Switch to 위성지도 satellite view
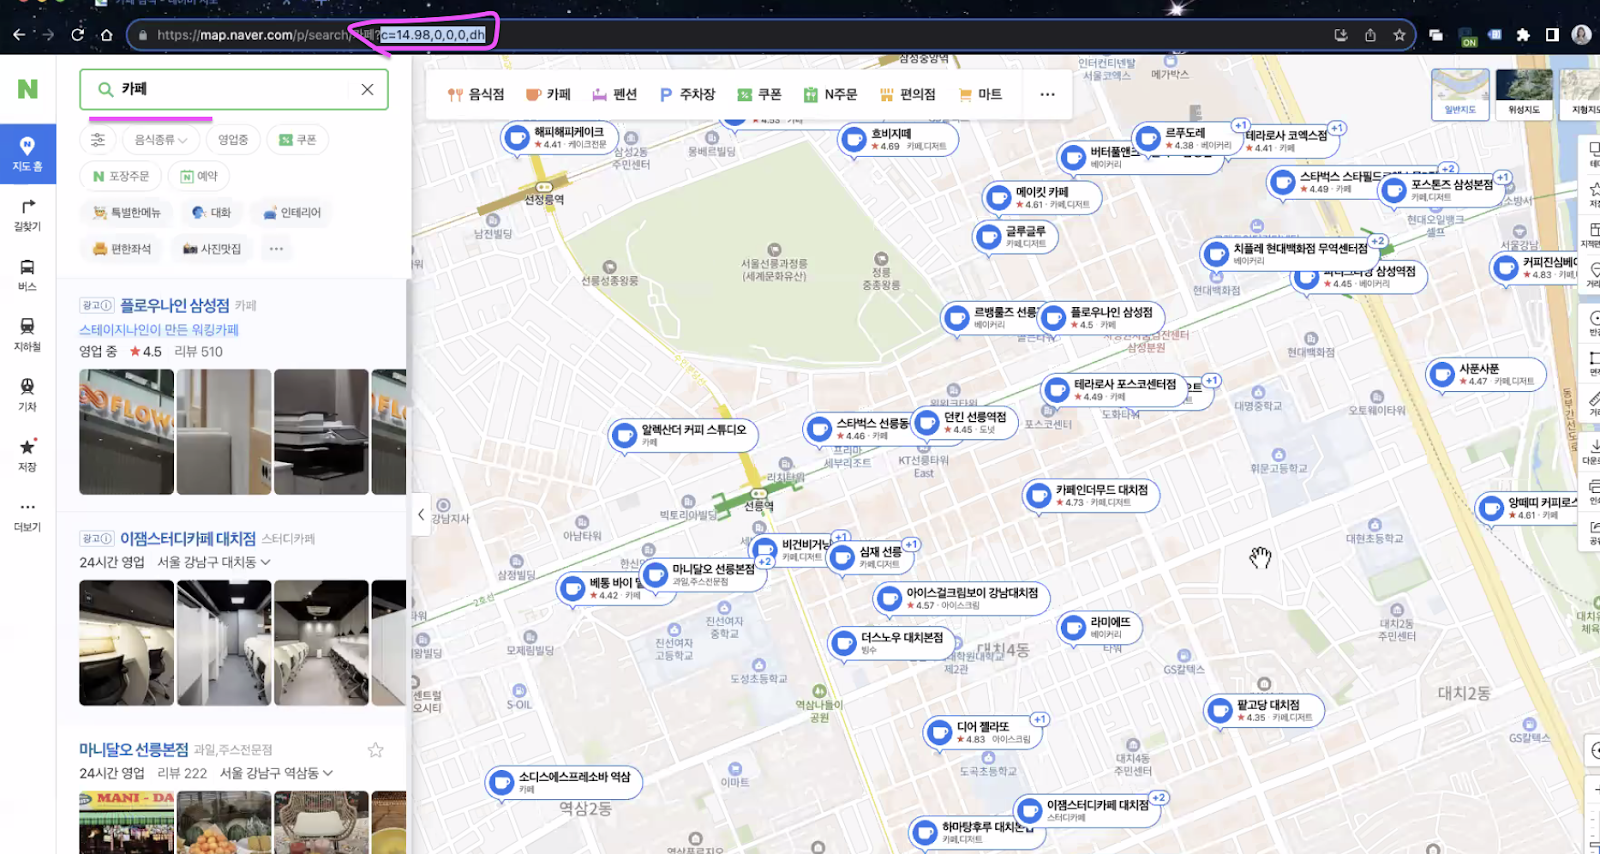The height and width of the screenshot is (854, 1600). [1524, 94]
